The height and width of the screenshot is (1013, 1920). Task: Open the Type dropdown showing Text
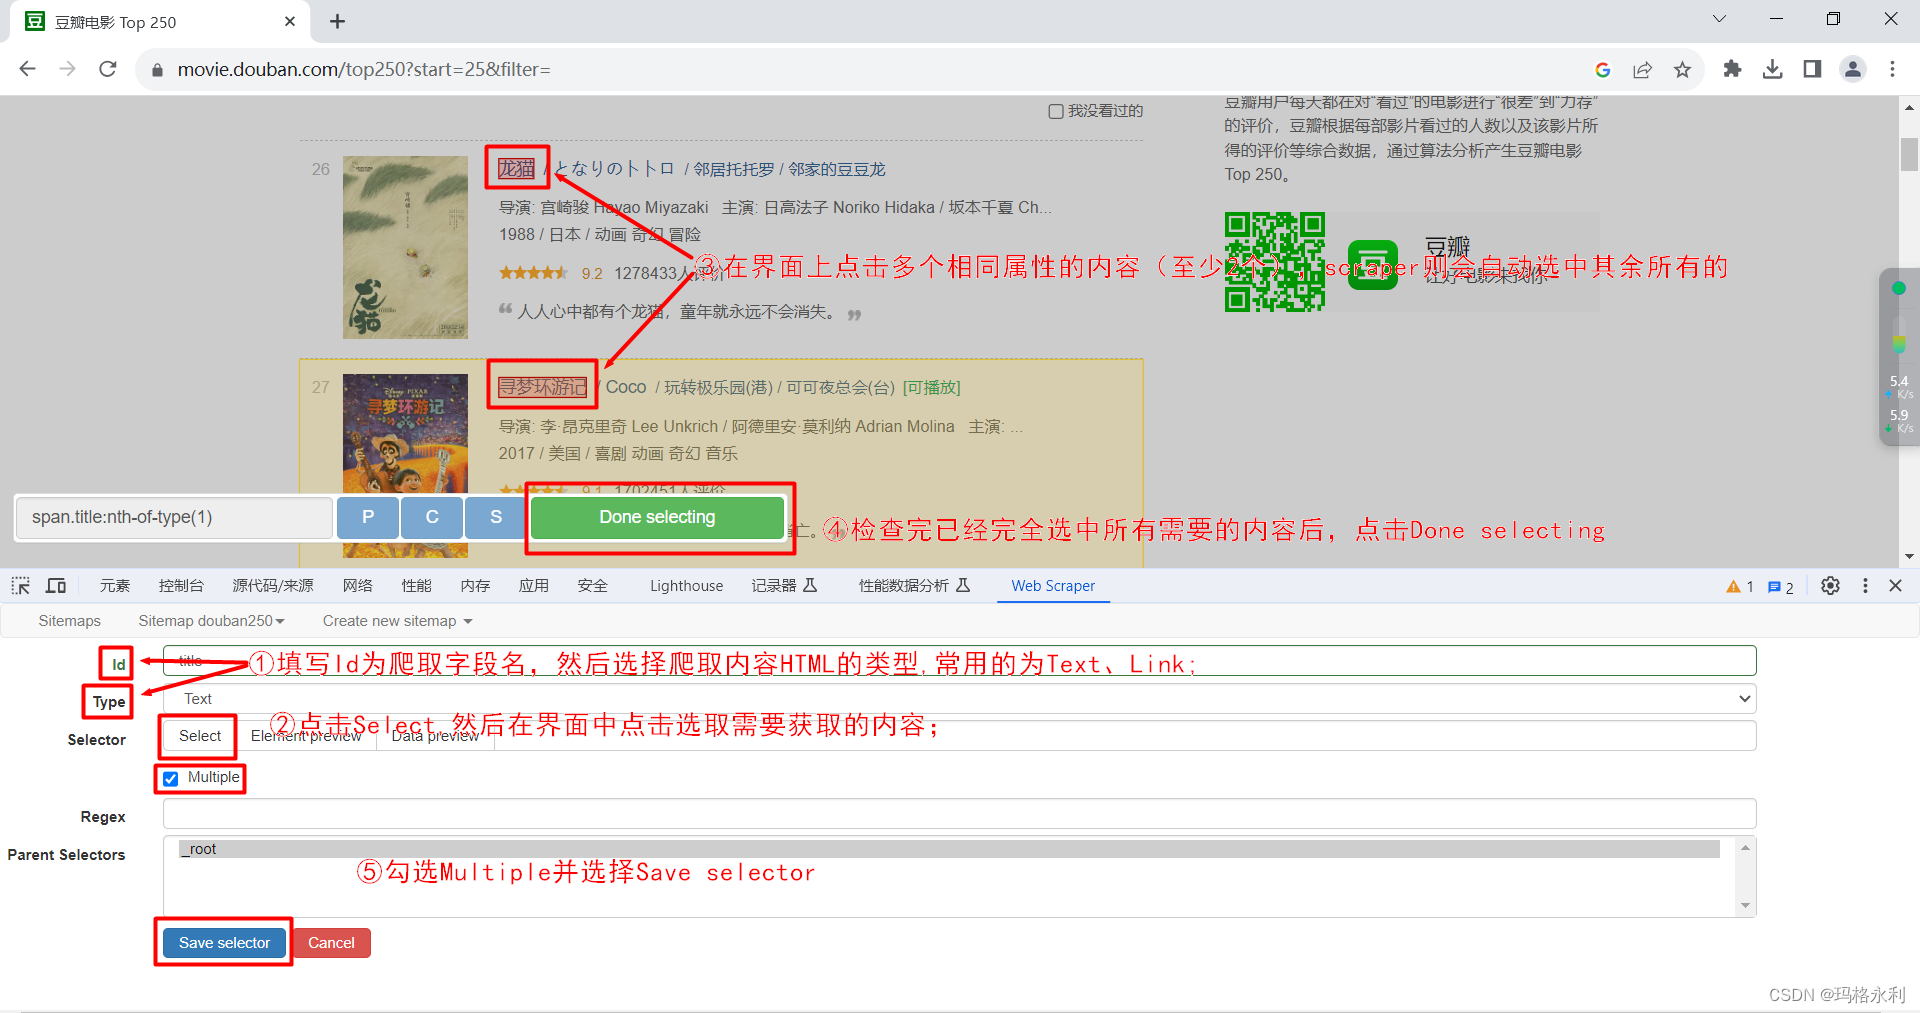[x=959, y=699]
